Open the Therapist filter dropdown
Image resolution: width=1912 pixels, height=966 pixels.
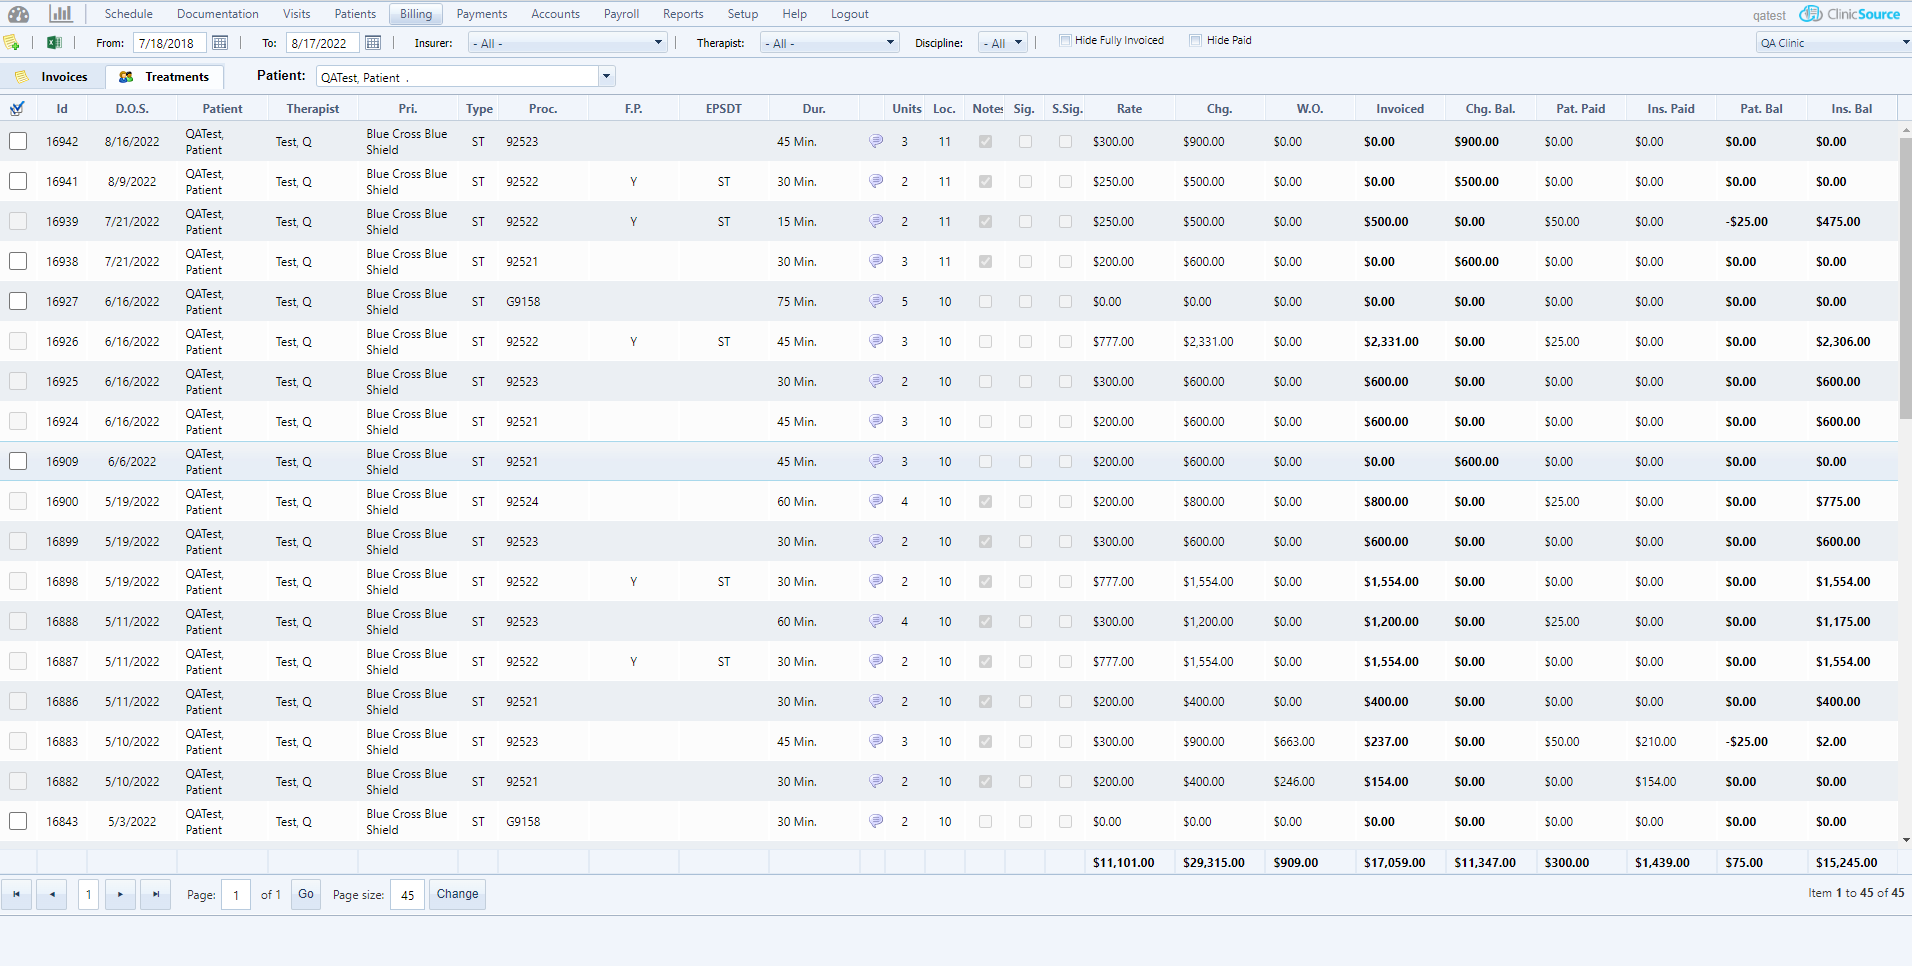[x=890, y=43]
